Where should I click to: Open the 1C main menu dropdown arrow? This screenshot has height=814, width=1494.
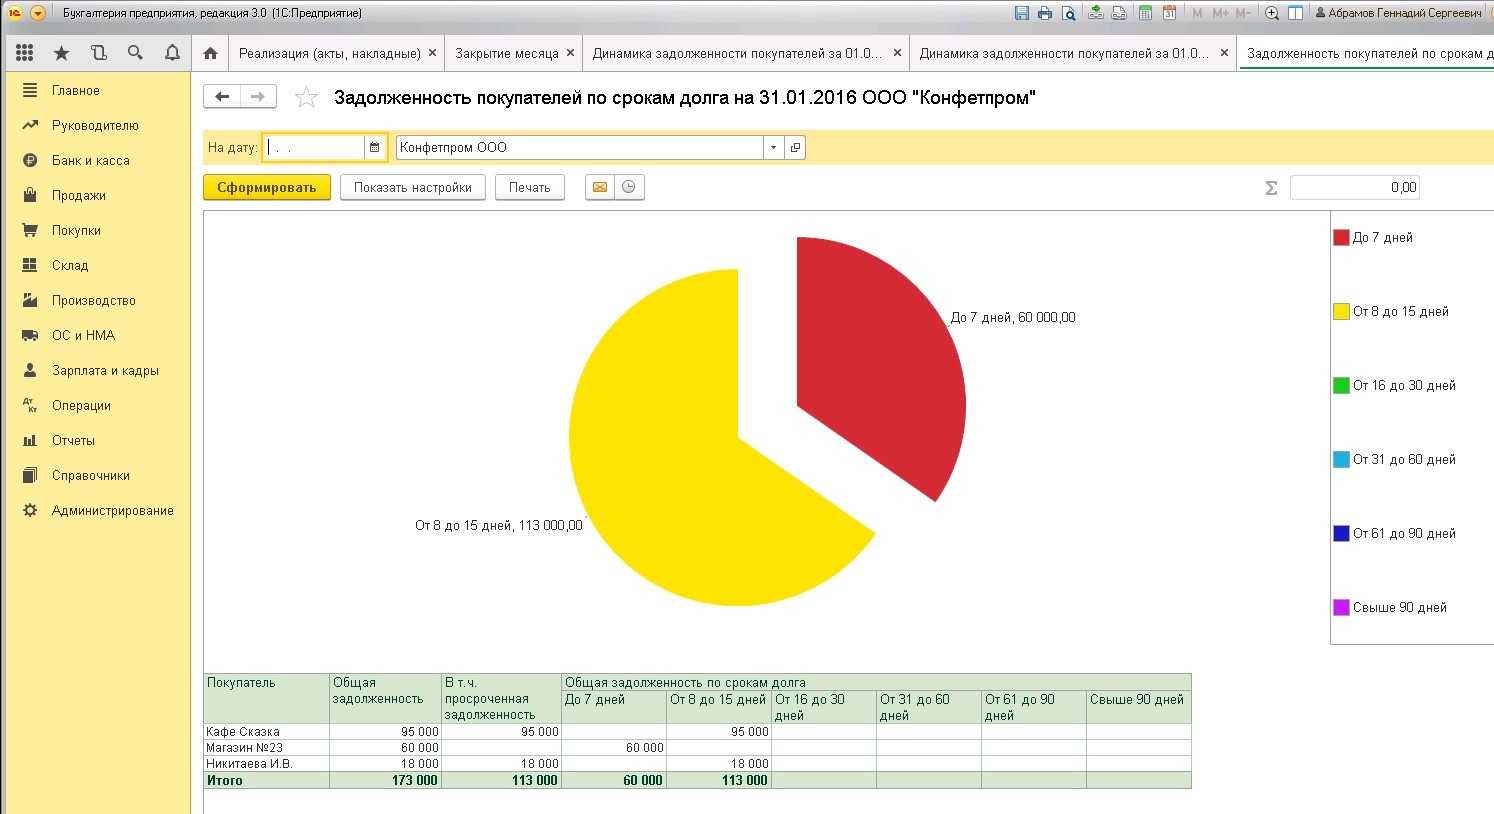[37, 13]
